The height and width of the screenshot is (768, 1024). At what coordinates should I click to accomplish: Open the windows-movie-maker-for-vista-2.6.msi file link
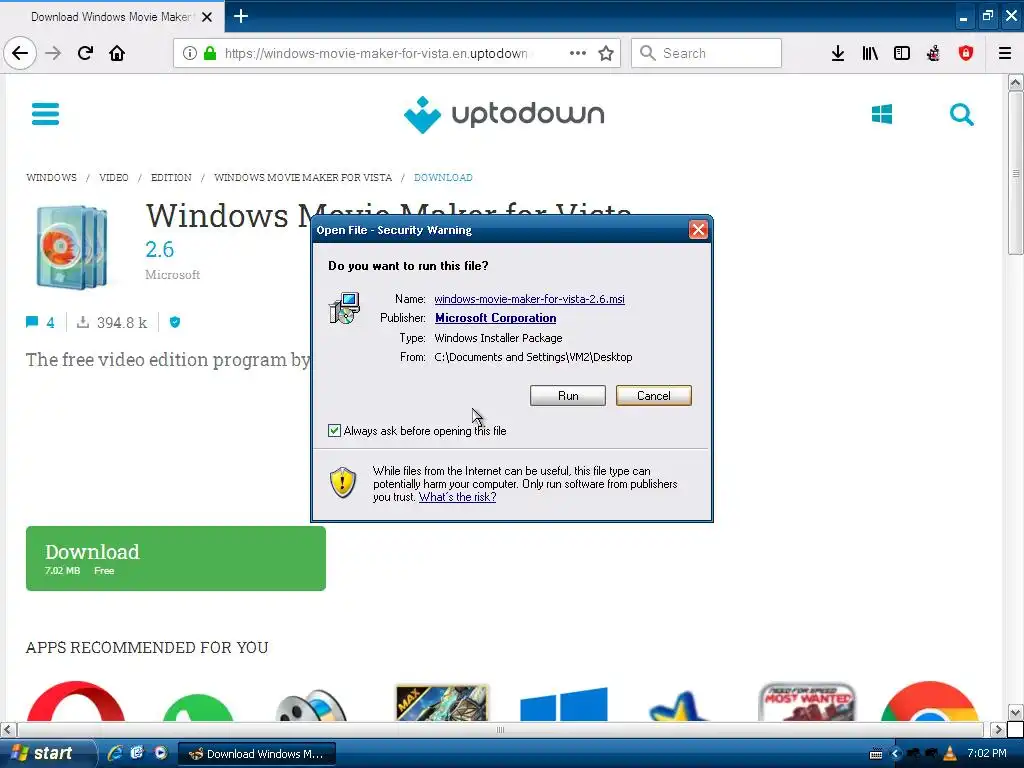(529, 299)
